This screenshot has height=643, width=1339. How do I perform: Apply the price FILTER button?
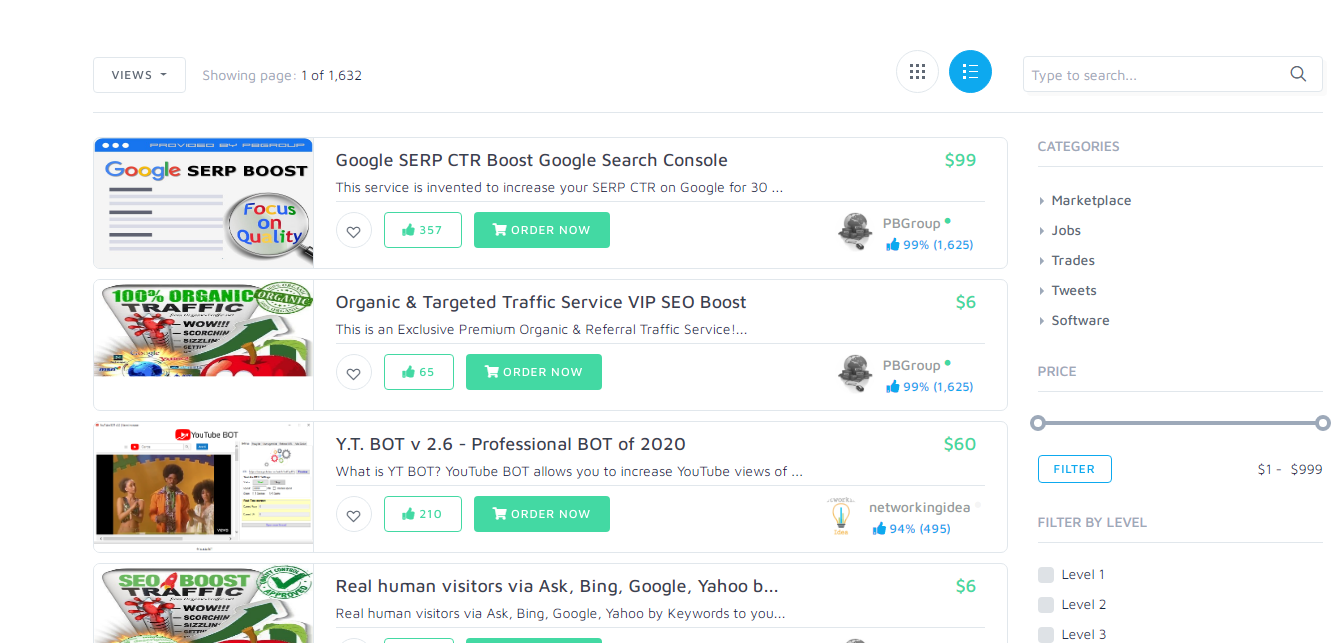point(1074,469)
